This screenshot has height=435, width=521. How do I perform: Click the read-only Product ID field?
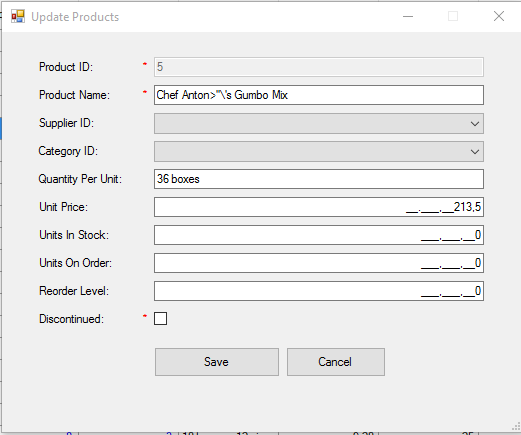point(319,67)
